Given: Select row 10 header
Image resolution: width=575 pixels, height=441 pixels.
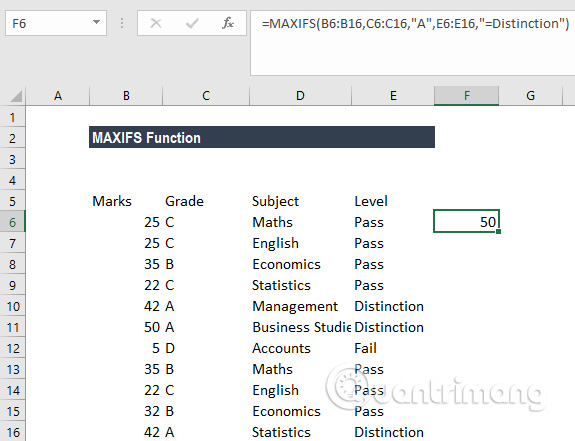Looking at the screenshot, I should pyautogui.click(x=13, y=306).
